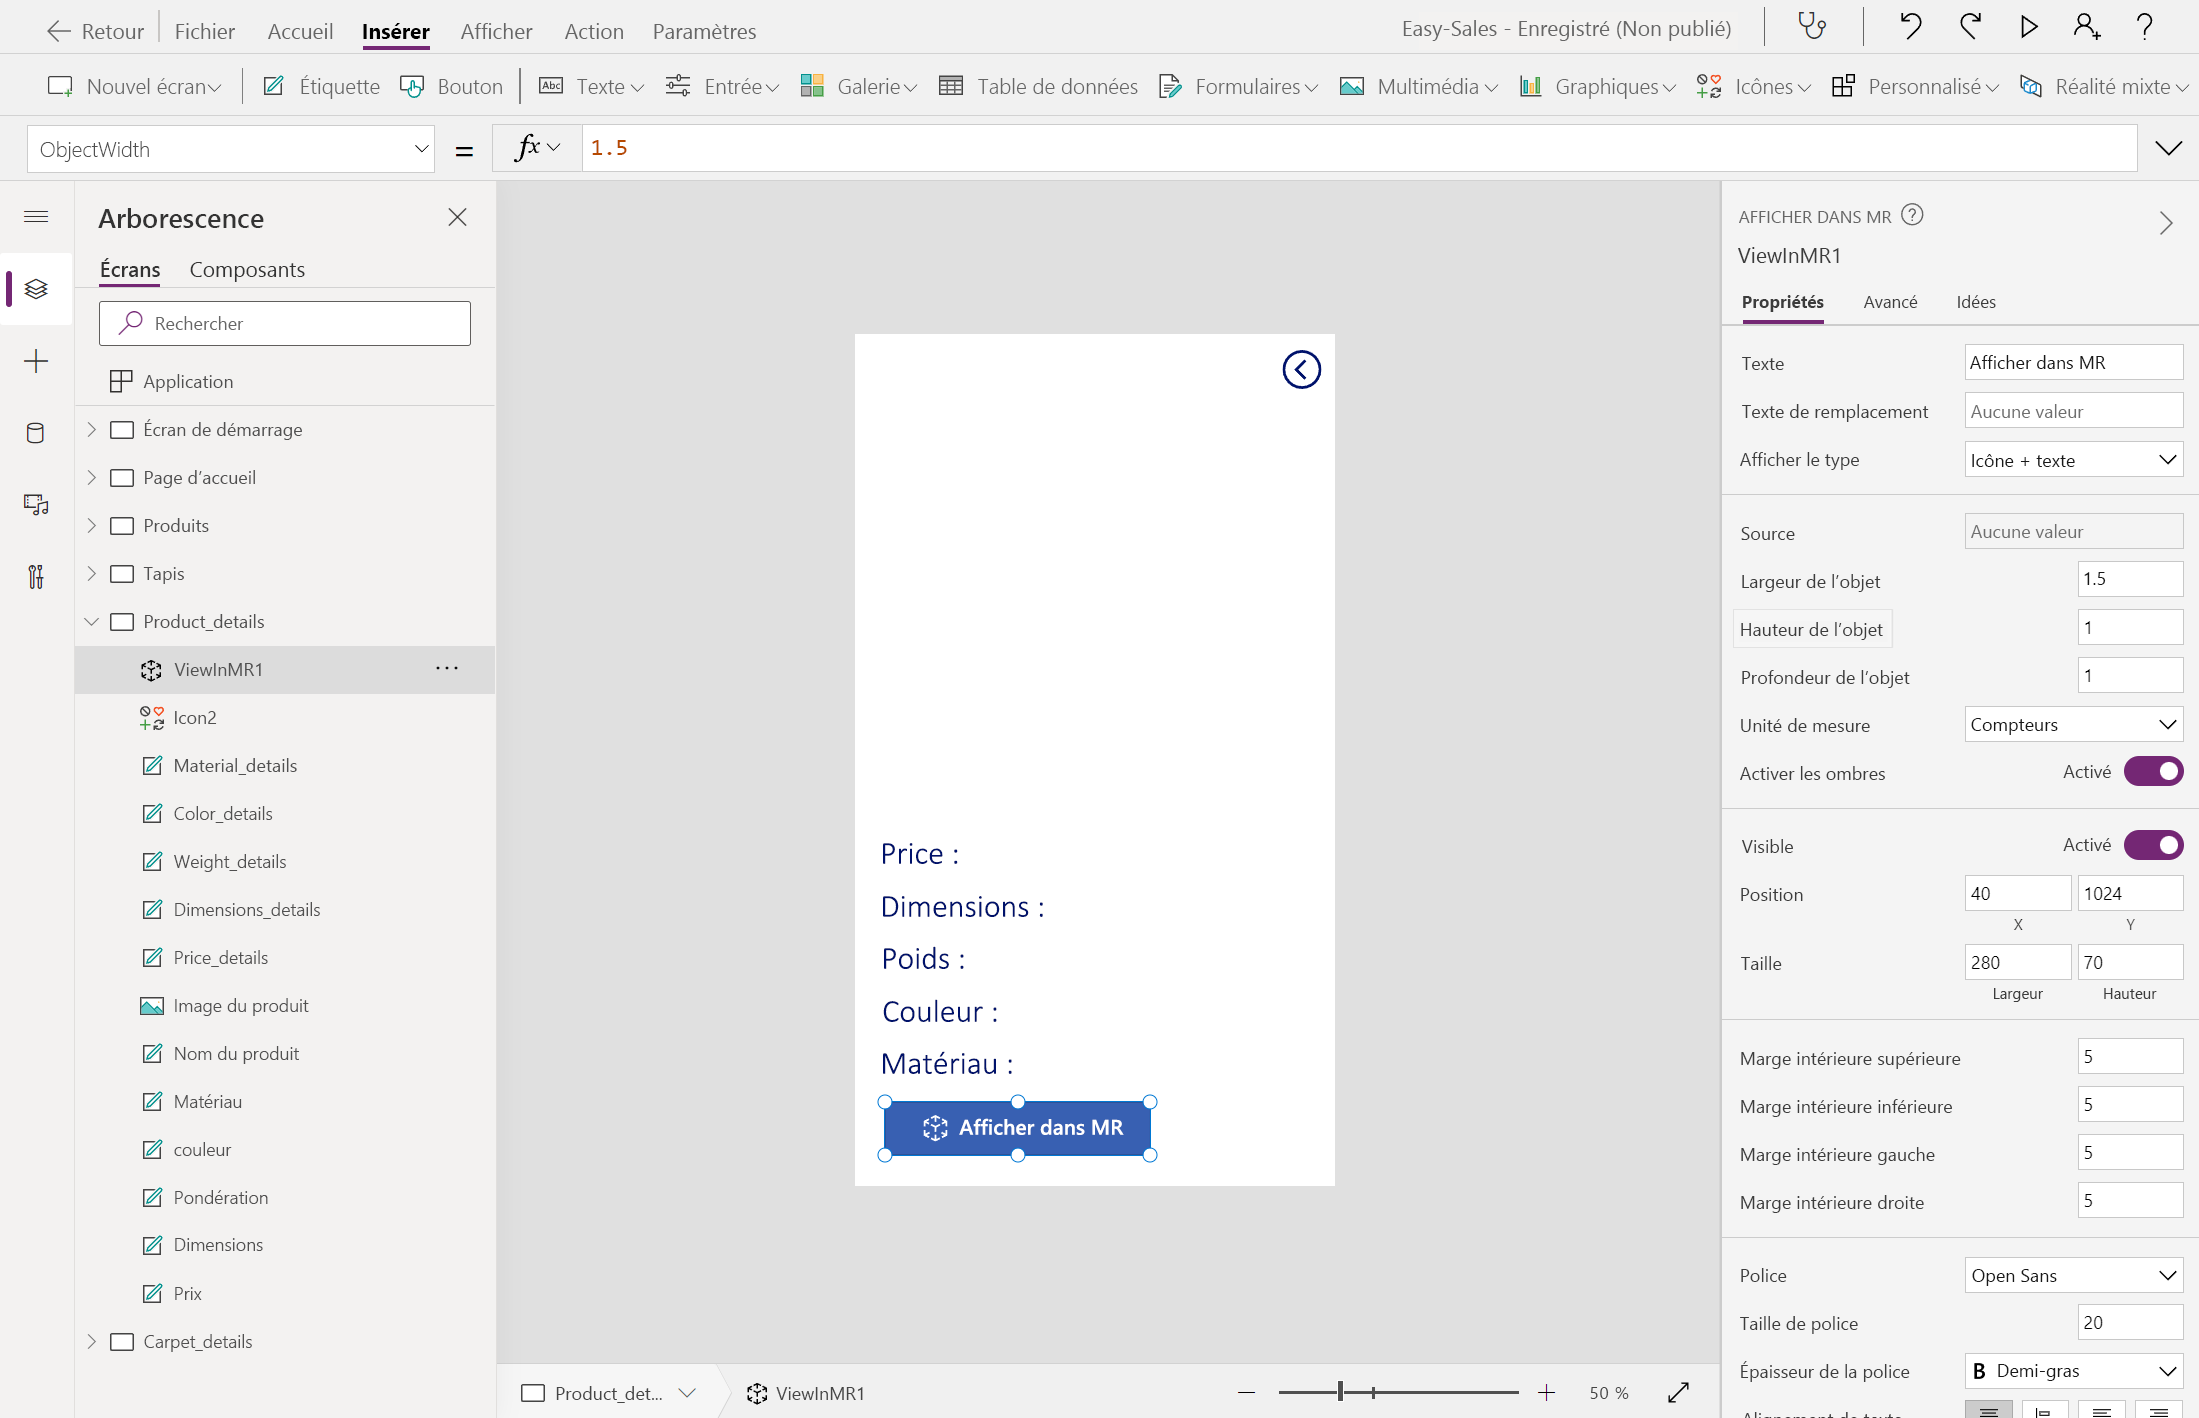Click the back arrow icon on canvas
Viewport: 2199px width, 1418px height.
[x=1301, y=370]
